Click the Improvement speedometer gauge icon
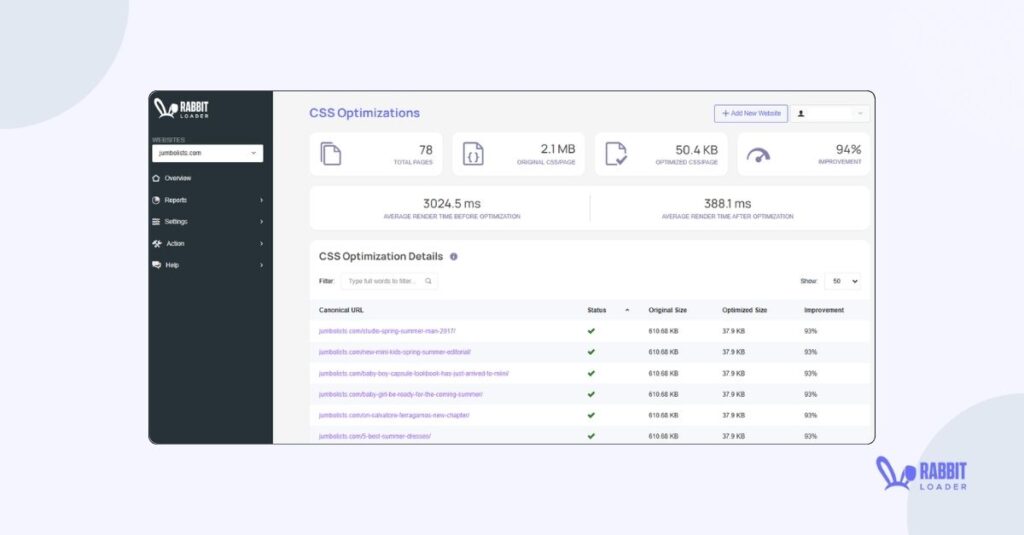 click(x=758, y=155)
